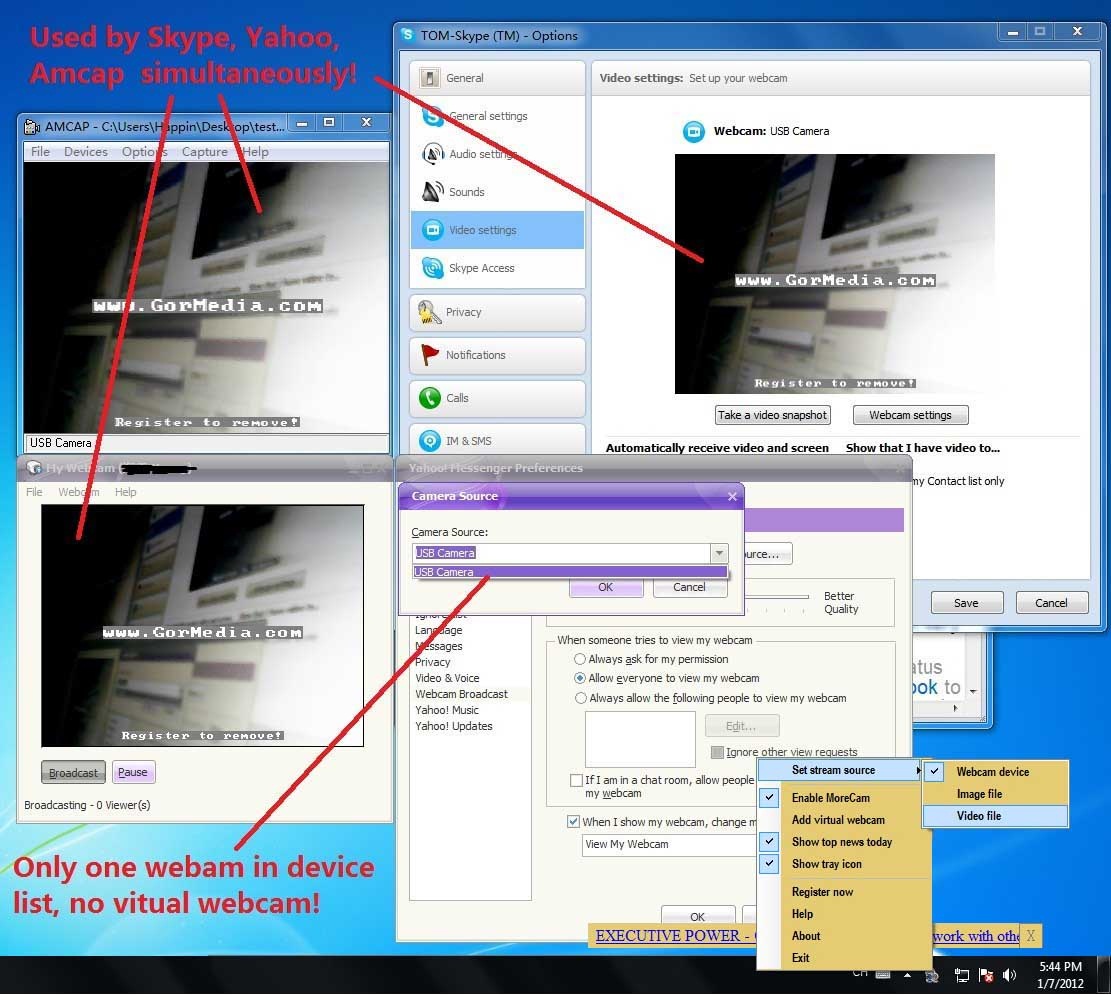Open the Camera Source dropdown arrow
Screen dimensions: 1111x995
[x=718, y=553]
